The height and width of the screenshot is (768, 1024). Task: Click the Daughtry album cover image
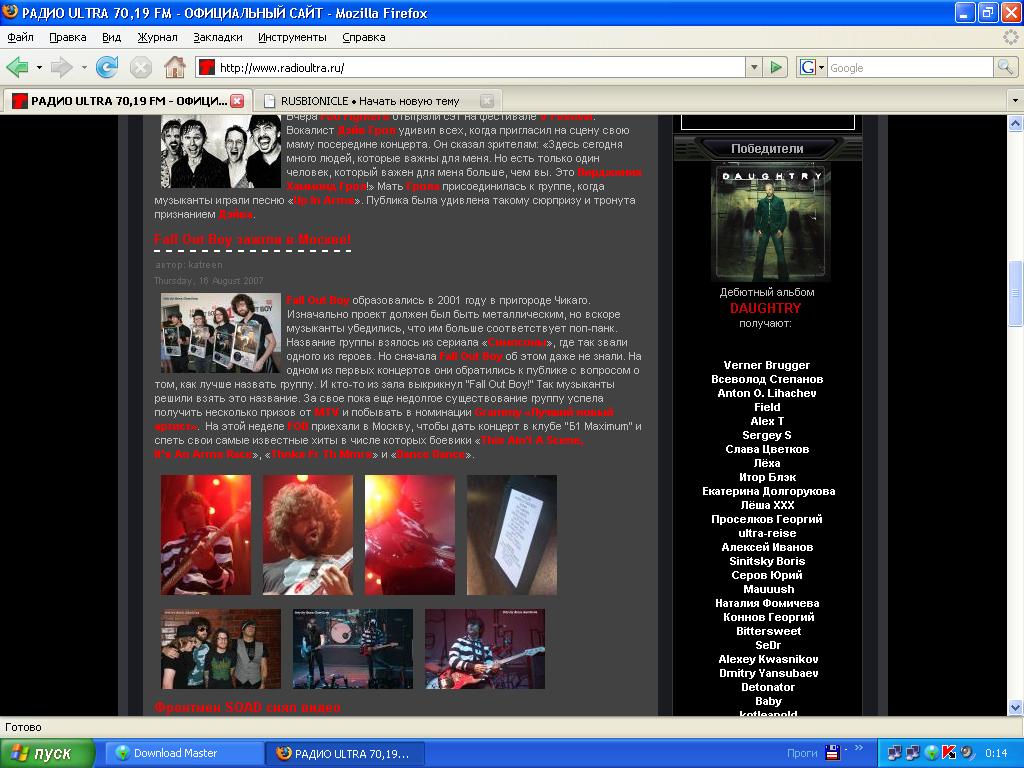click(770, 223)
